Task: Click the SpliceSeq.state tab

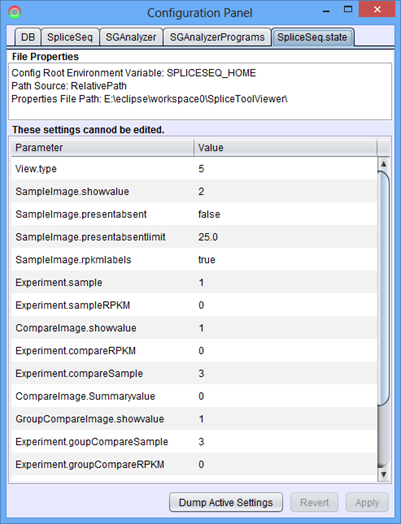Action: tap(312, 37)
